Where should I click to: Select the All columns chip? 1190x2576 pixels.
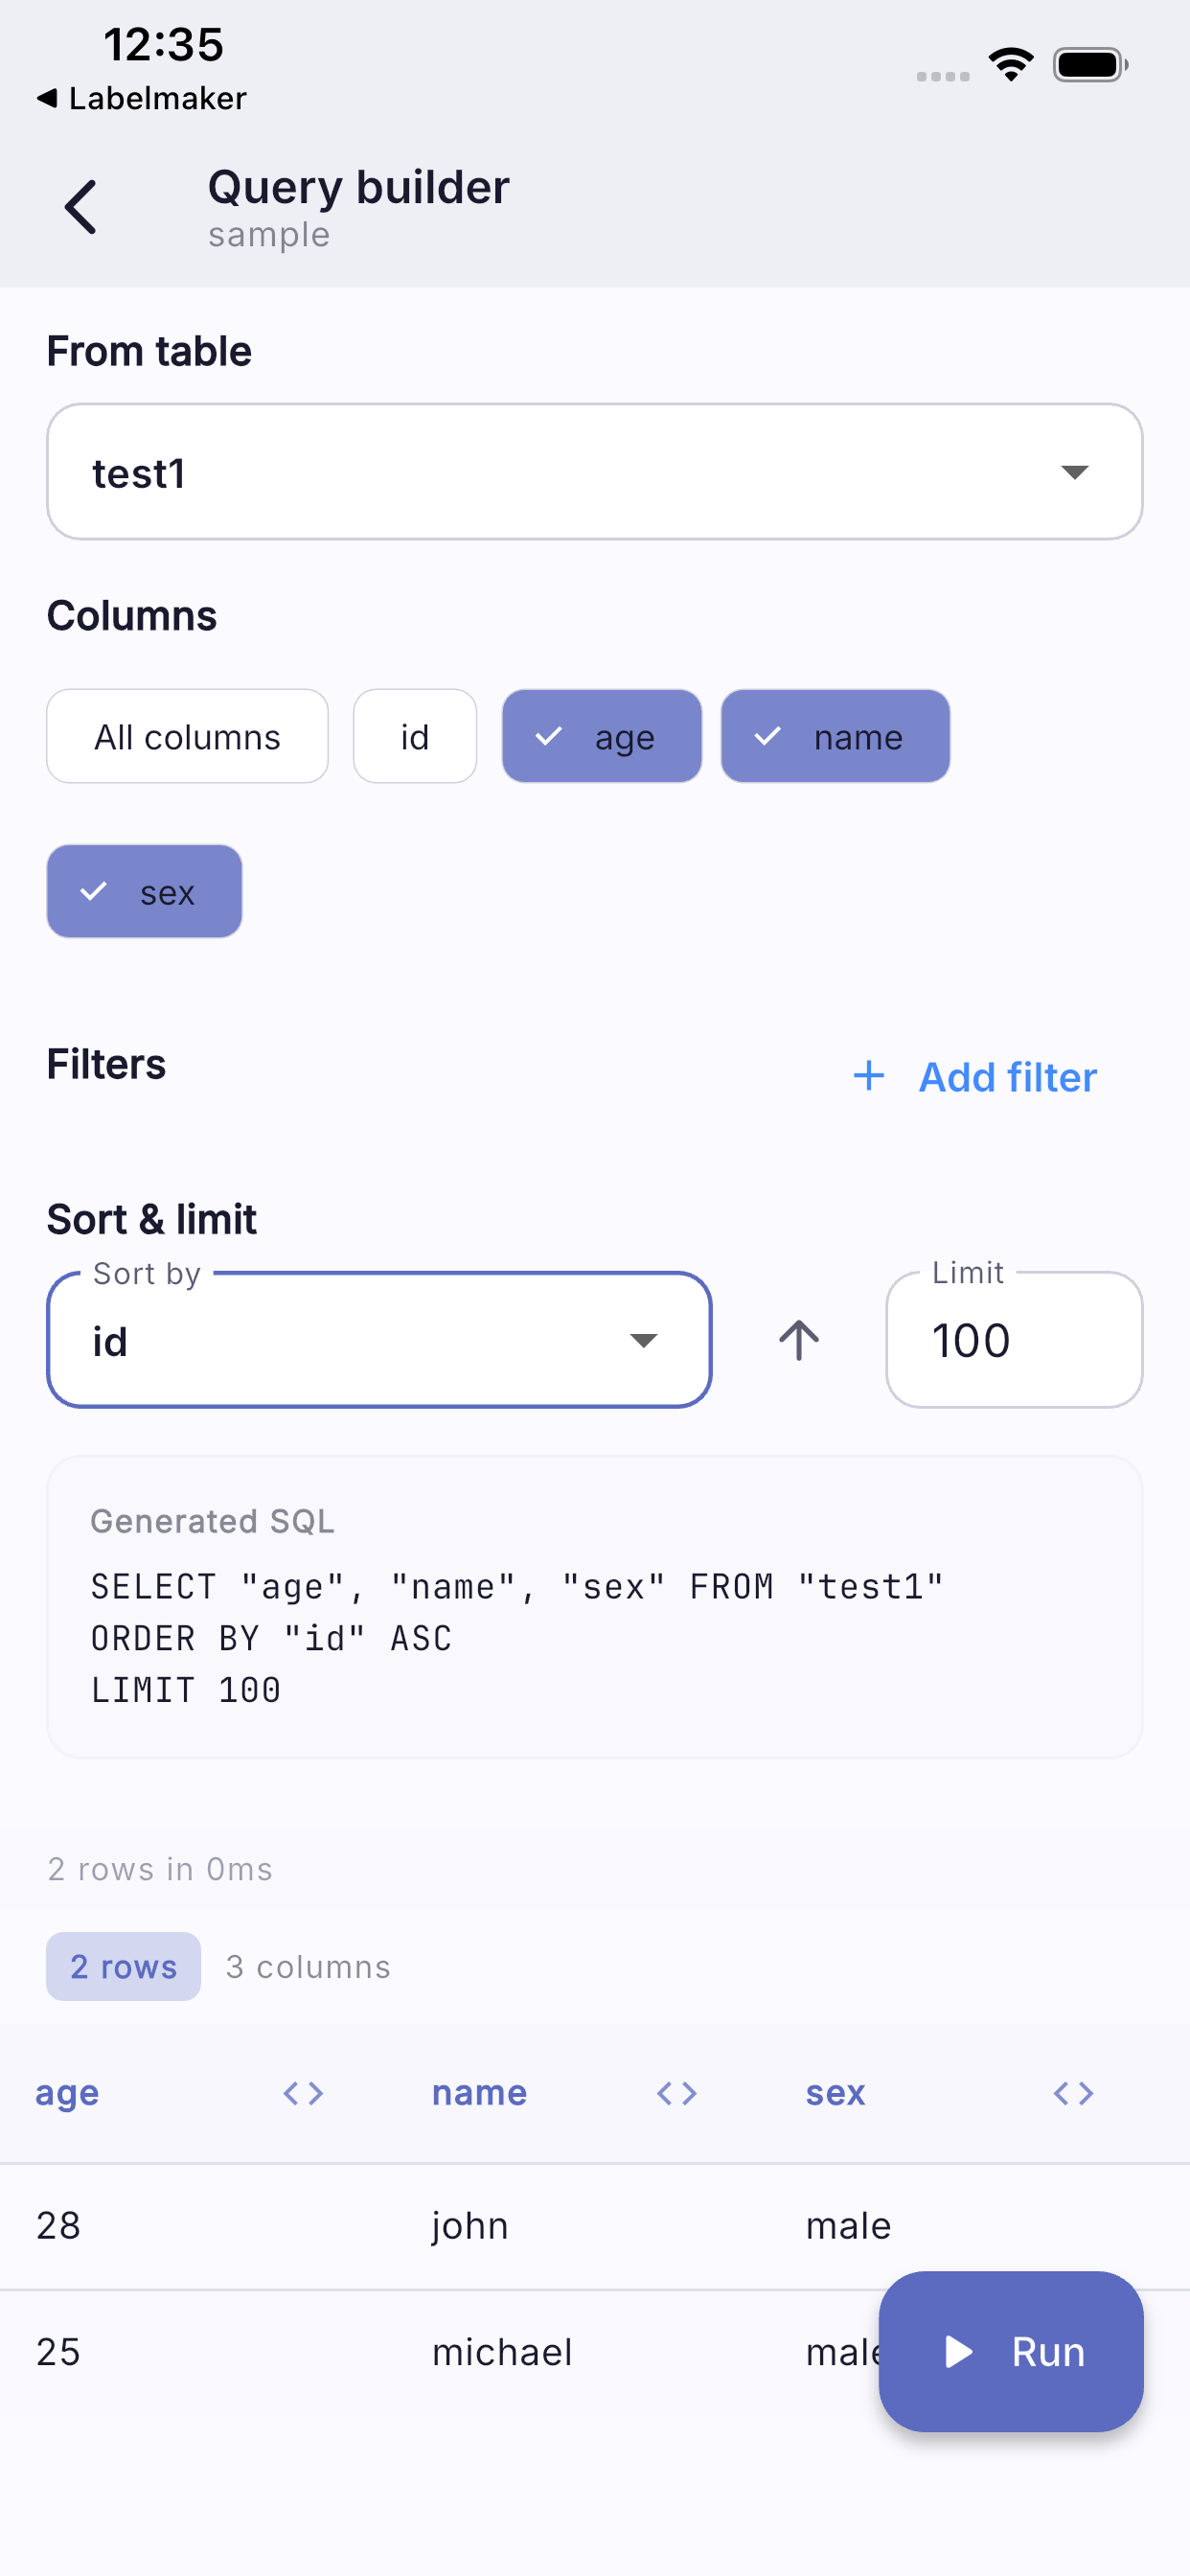(187, 736)
